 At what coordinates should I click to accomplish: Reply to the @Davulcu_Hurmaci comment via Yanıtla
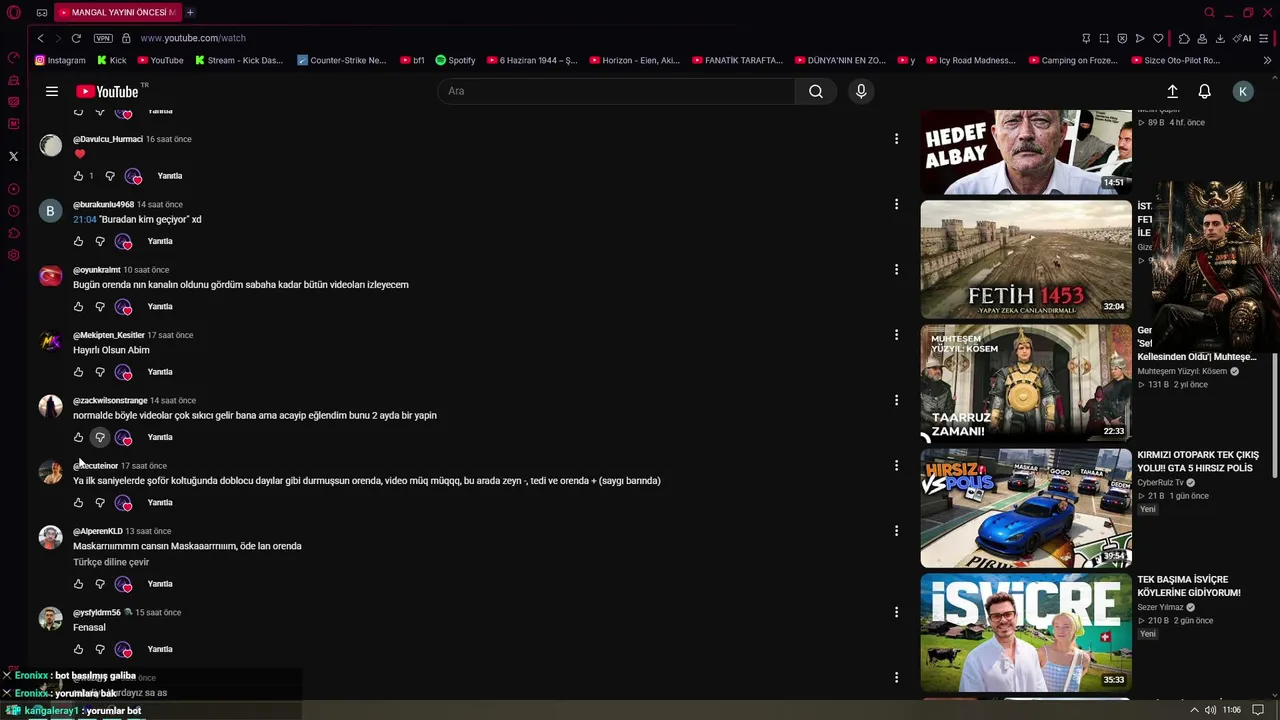pos(170,176)
